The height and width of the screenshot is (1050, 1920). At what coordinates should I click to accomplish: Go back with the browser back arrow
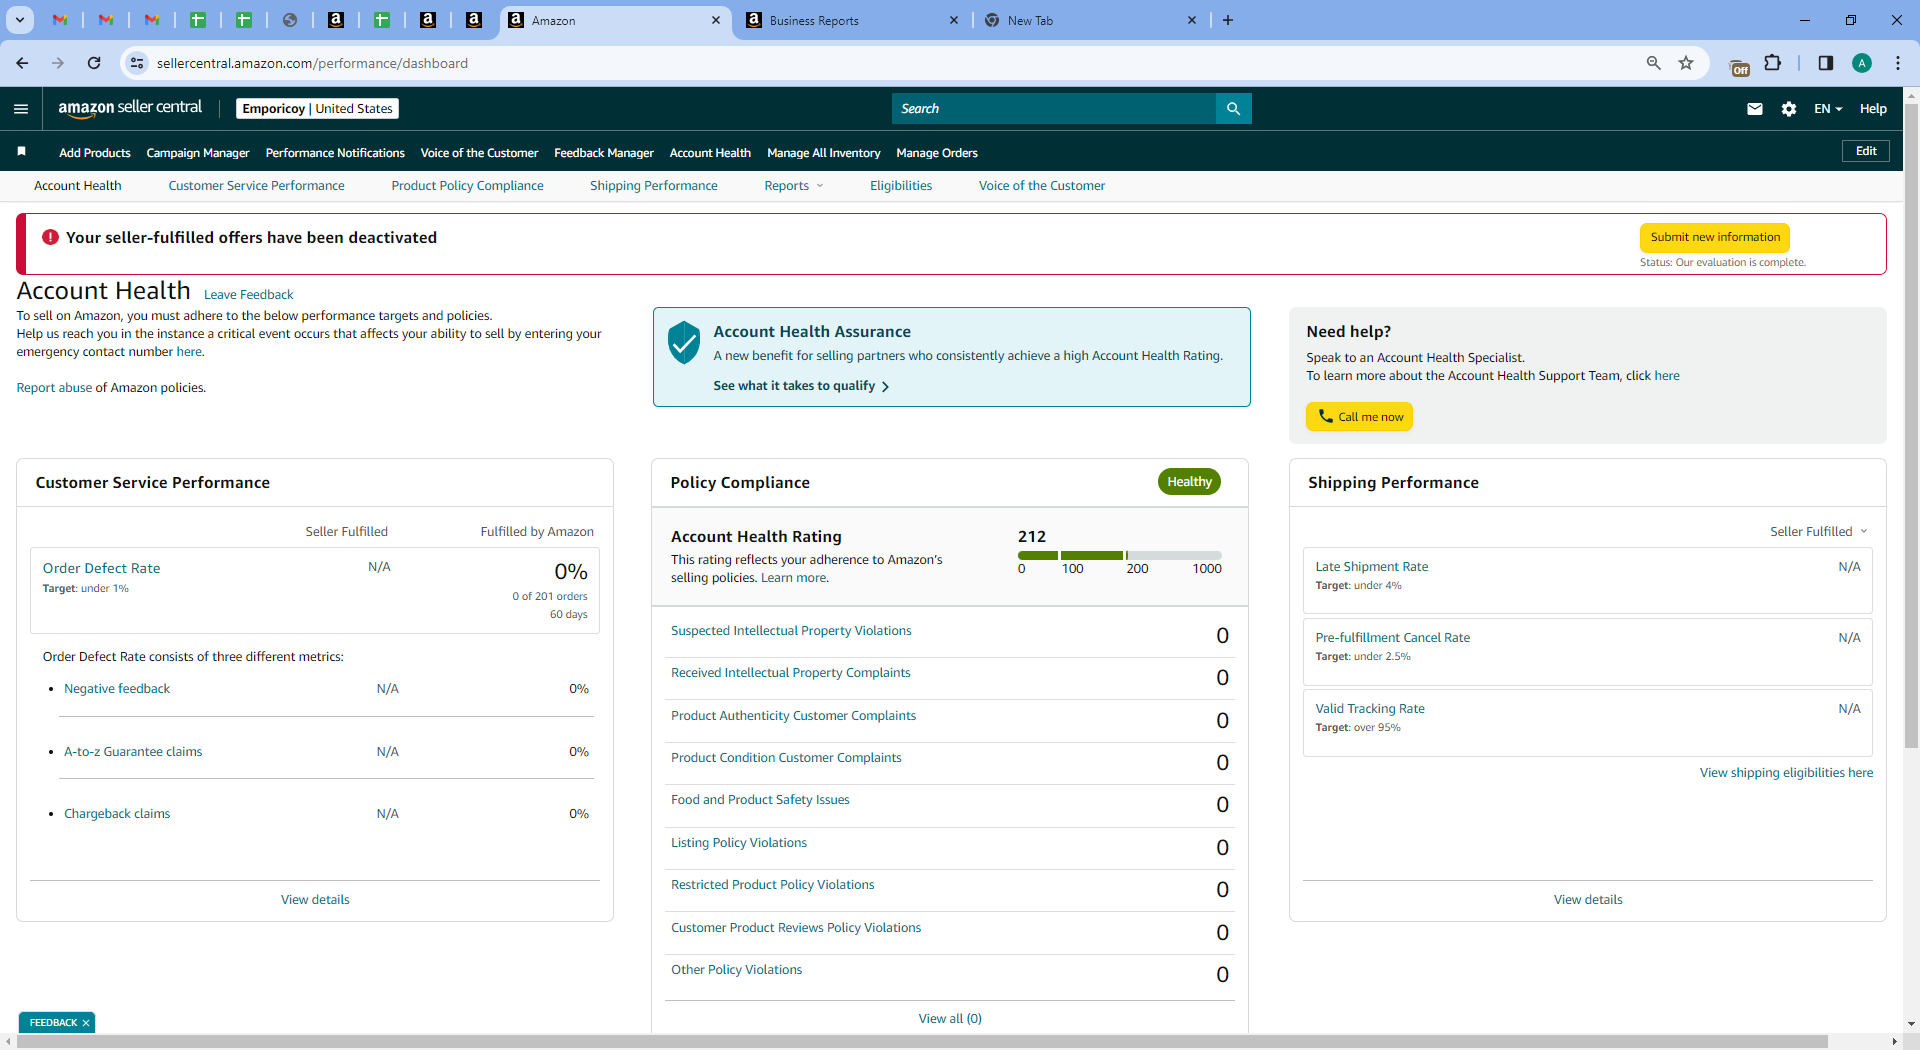coord(22,63)
